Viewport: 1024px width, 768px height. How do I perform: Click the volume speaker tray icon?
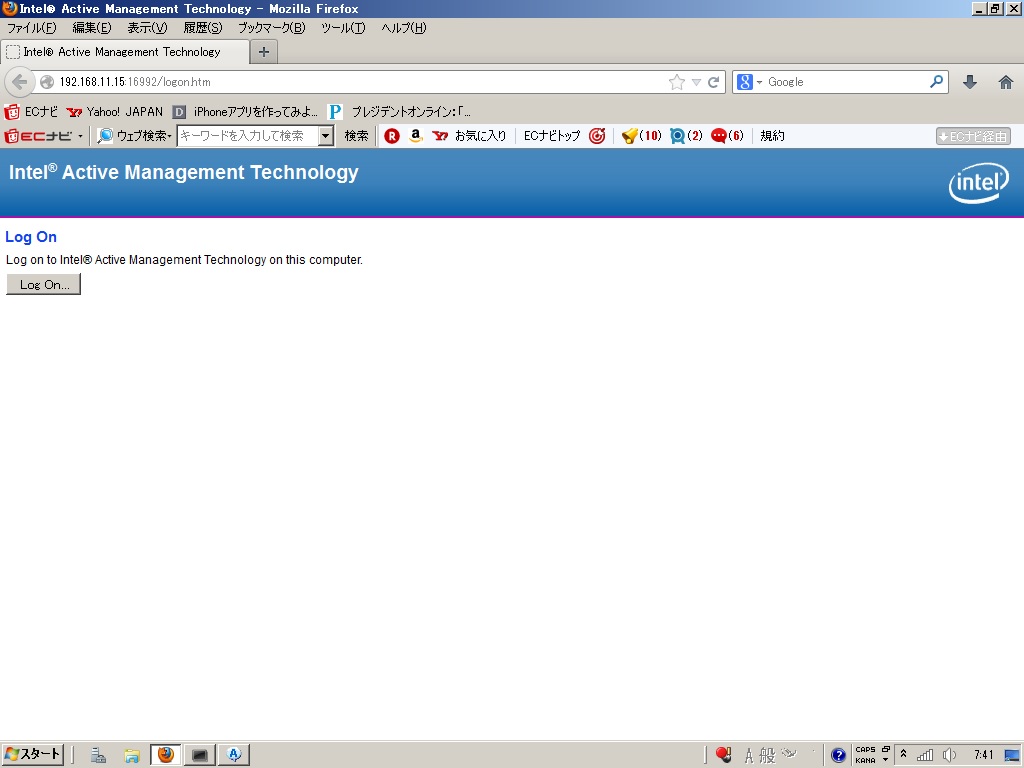pyautogui.click(x=949, y=755)
